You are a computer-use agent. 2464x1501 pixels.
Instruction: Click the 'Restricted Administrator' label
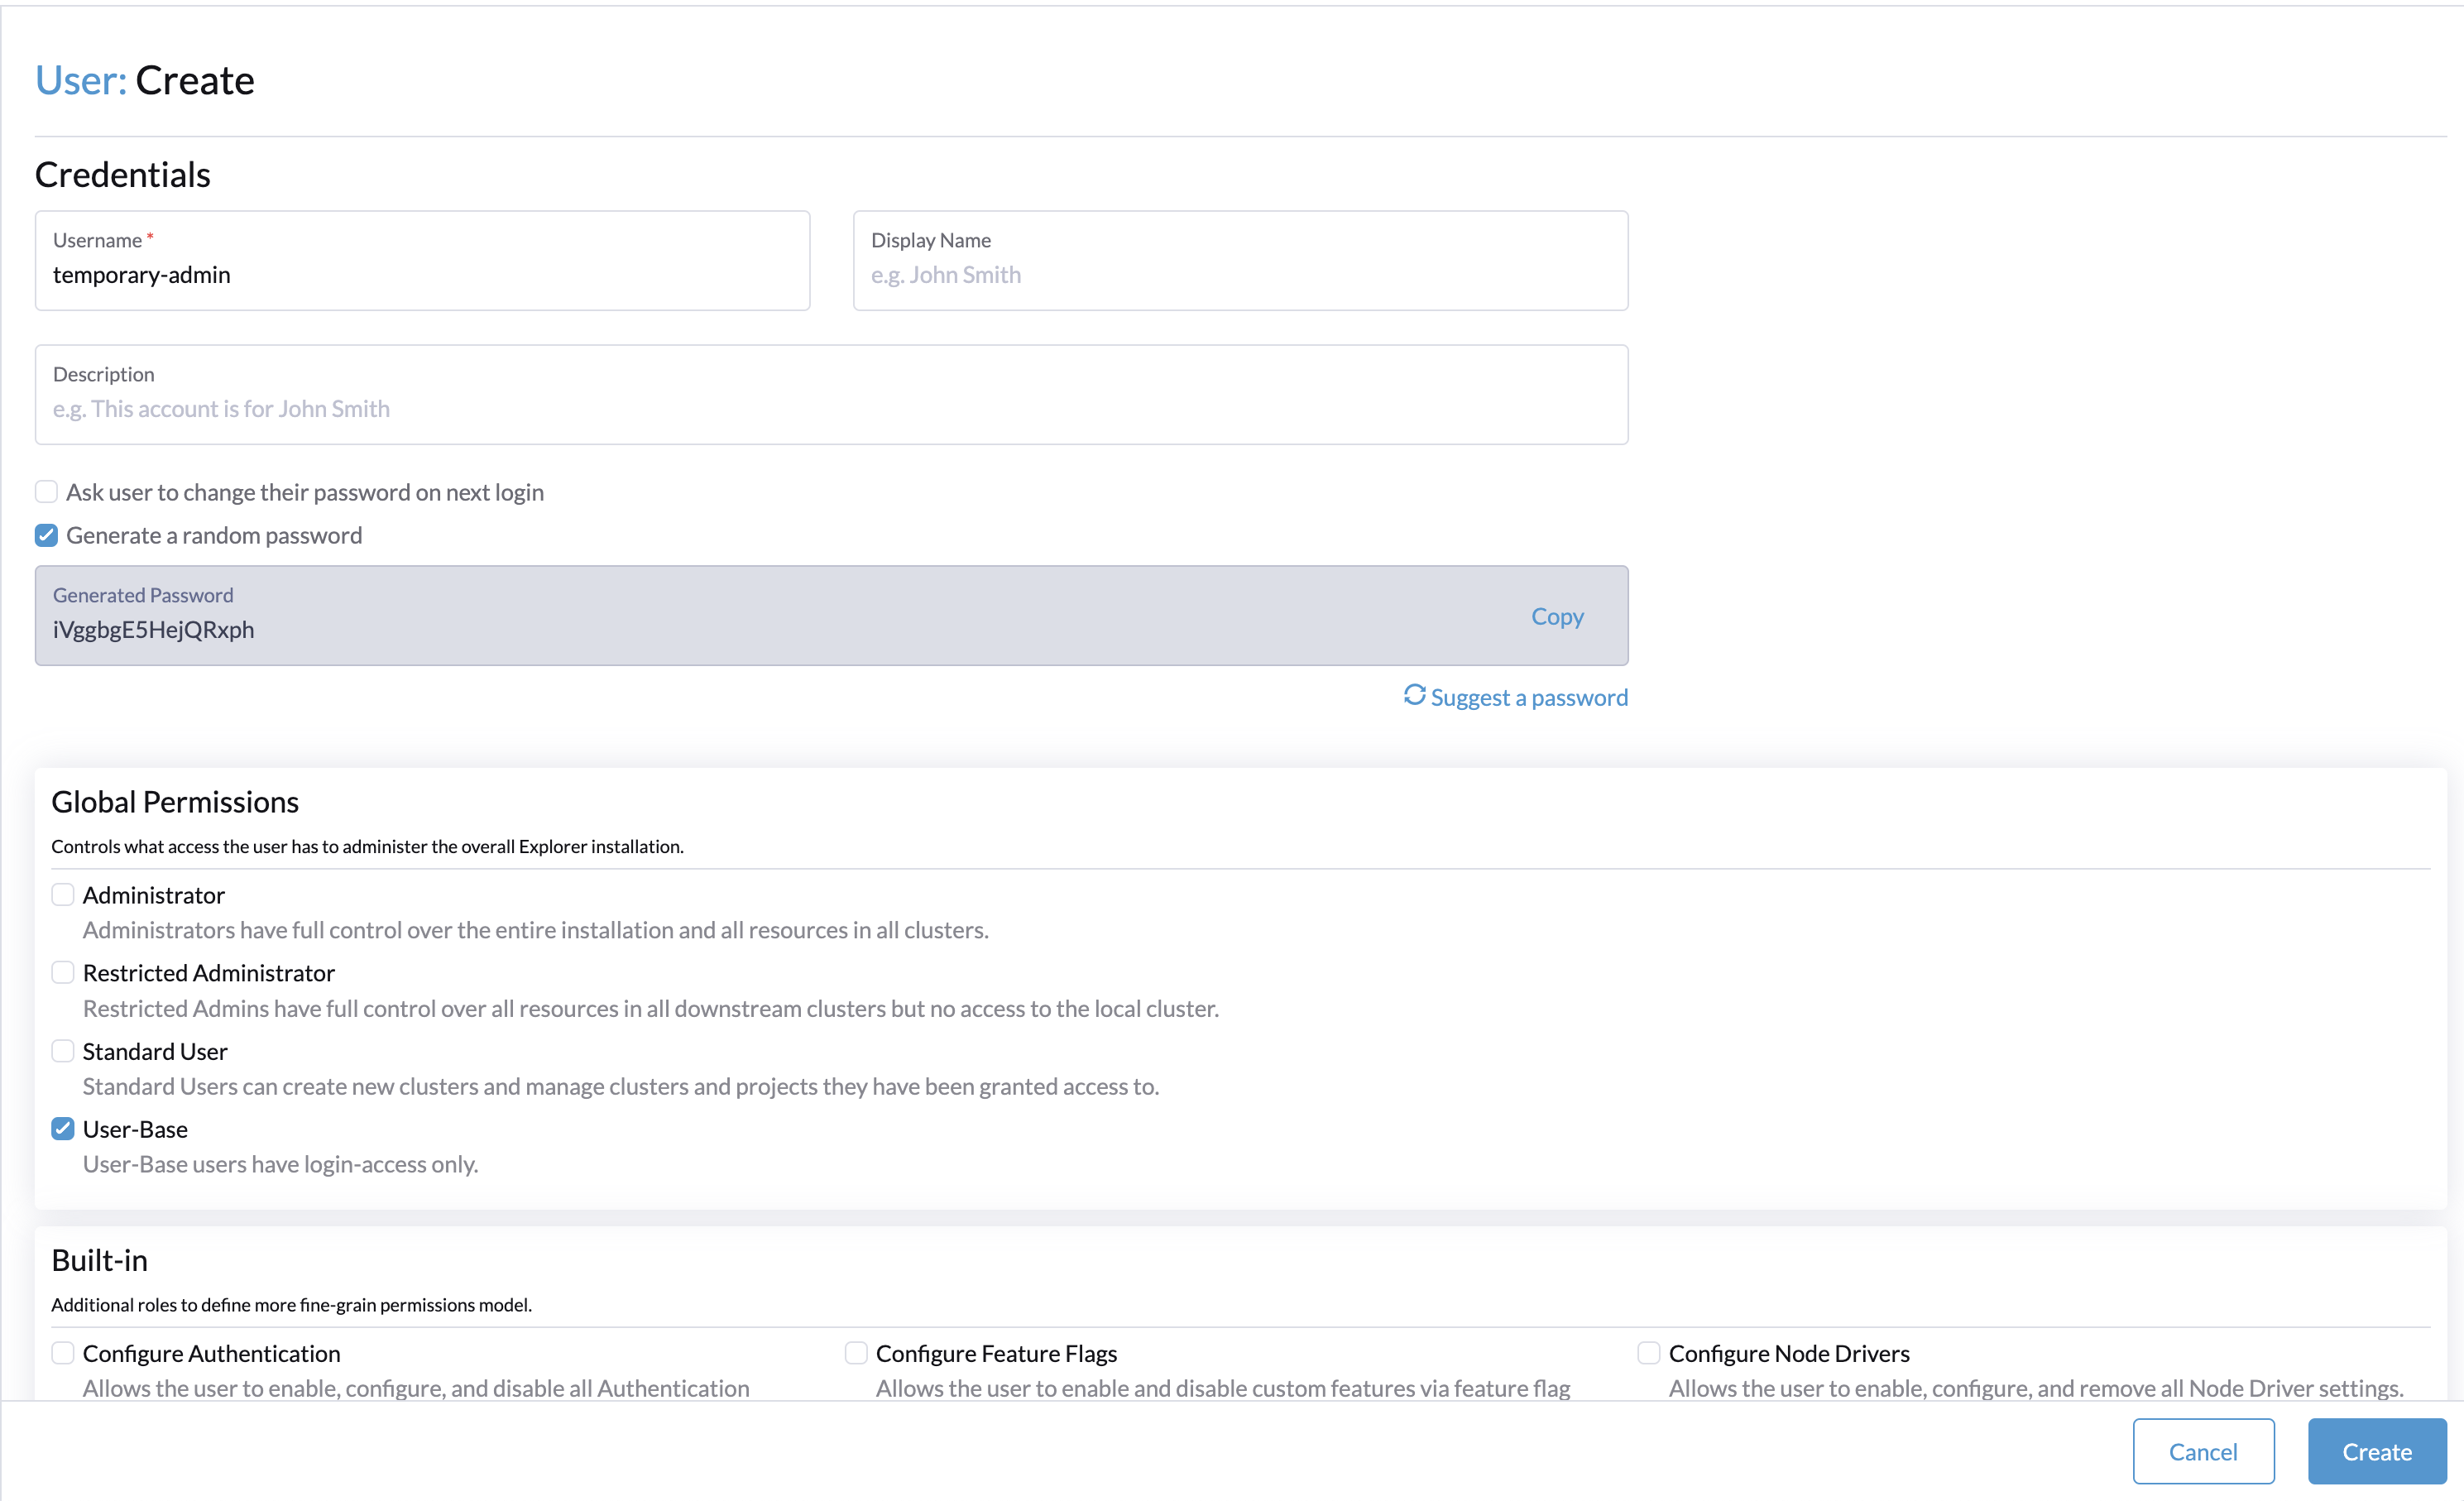tap(209, 973)
